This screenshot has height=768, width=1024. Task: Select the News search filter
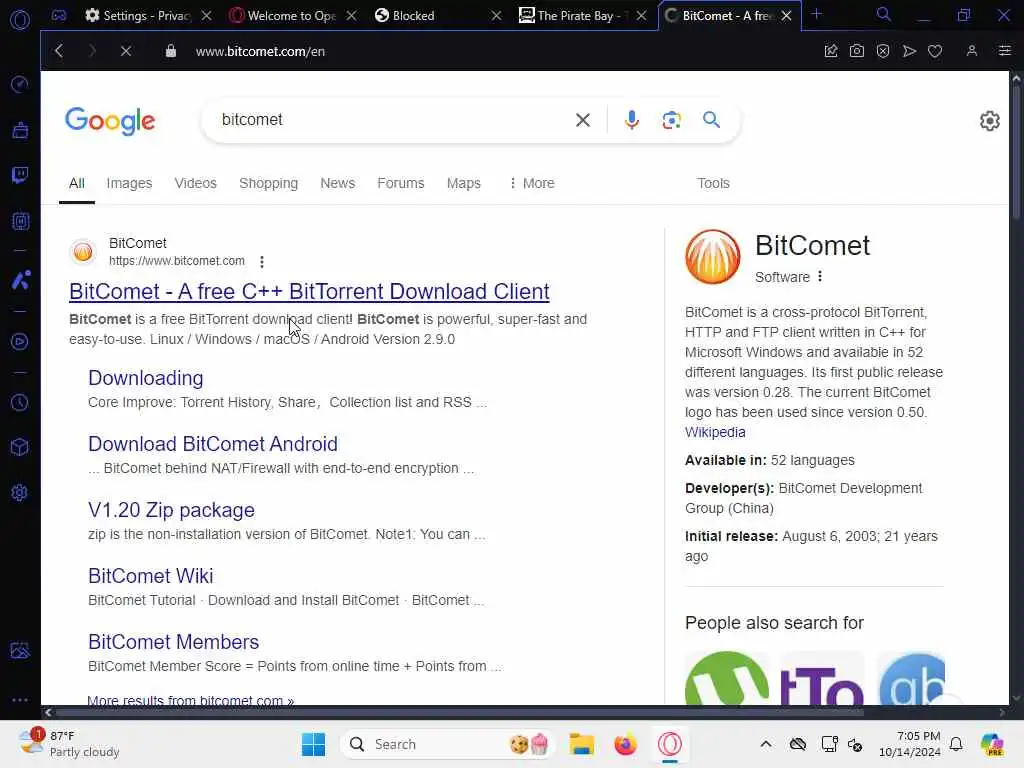[338, 183]
